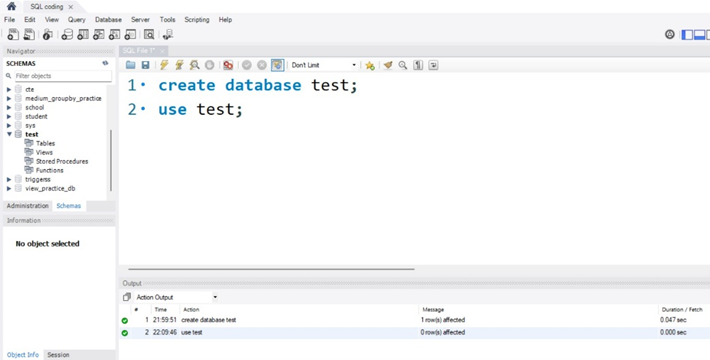Create a new function icon
Screen dimensions: 710x360
click(x=130, y=34)
